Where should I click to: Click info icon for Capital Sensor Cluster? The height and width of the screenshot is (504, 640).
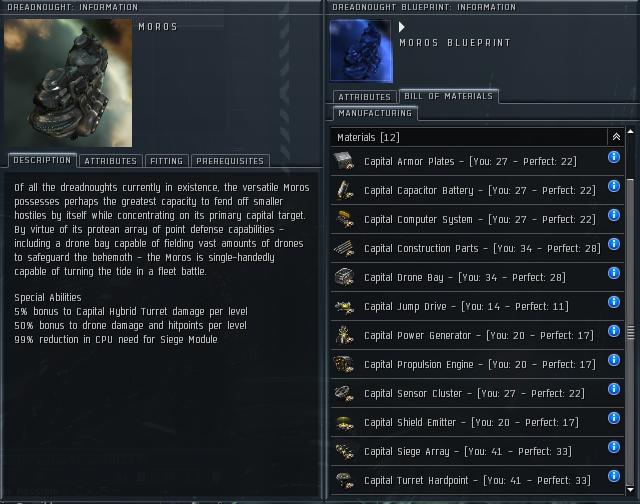point(613,389)
